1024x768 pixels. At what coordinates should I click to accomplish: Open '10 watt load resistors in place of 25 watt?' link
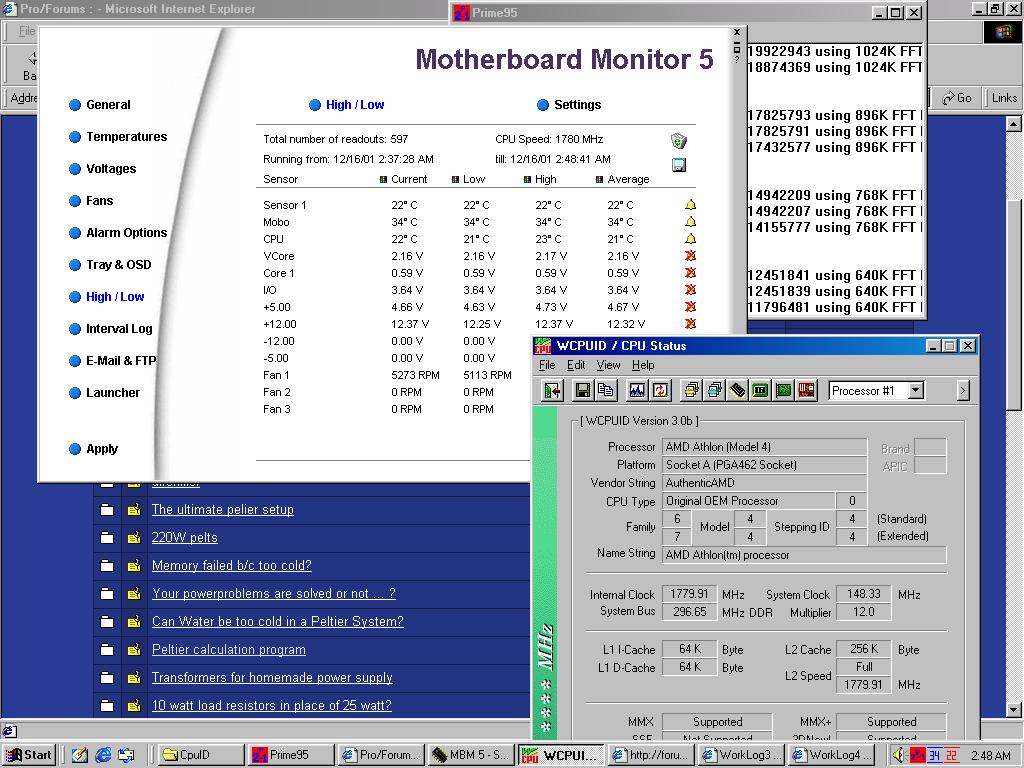pos(272,705)
